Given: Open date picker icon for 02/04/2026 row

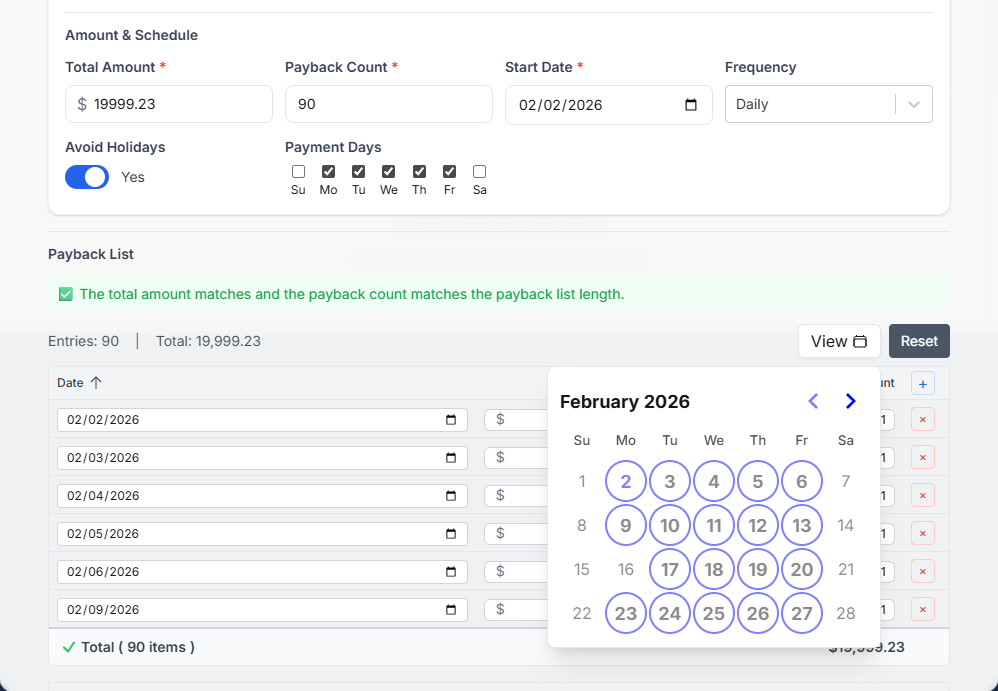Looking at the screenshot, I should (451, 496).
